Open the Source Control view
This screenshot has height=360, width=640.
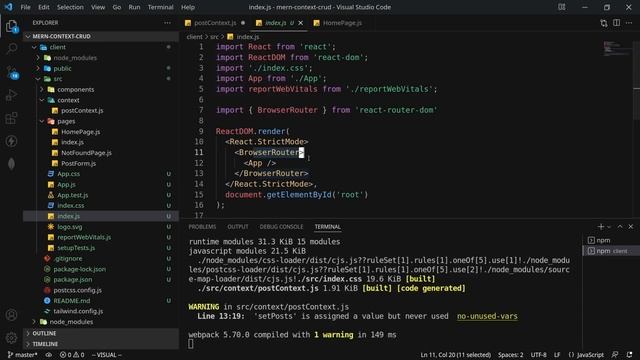click(11, 73)
